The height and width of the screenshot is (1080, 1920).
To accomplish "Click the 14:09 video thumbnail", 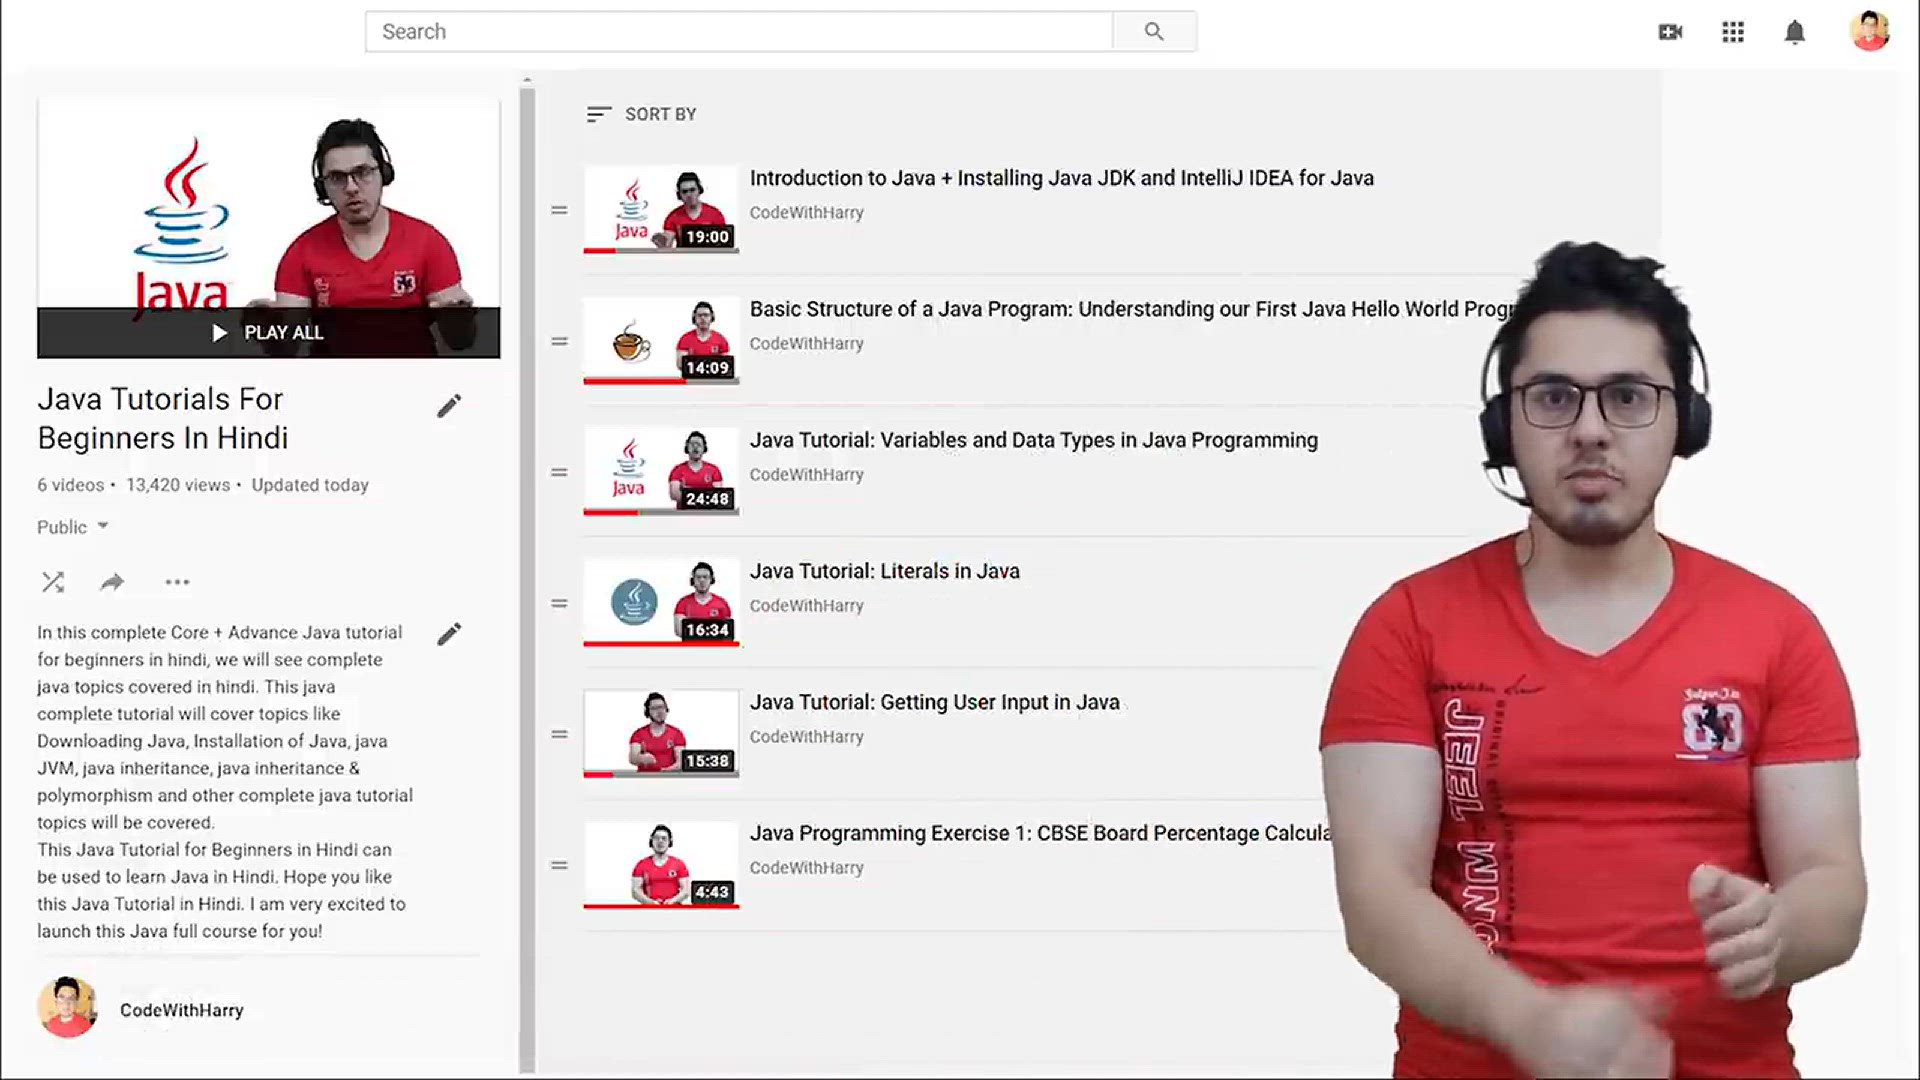I will [661, 340].
